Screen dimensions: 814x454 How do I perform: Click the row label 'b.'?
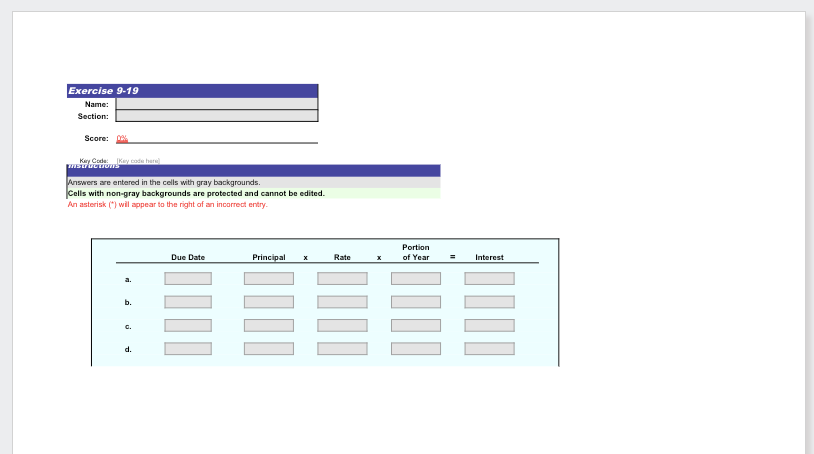pyautogui.click(x=128, y=302)
